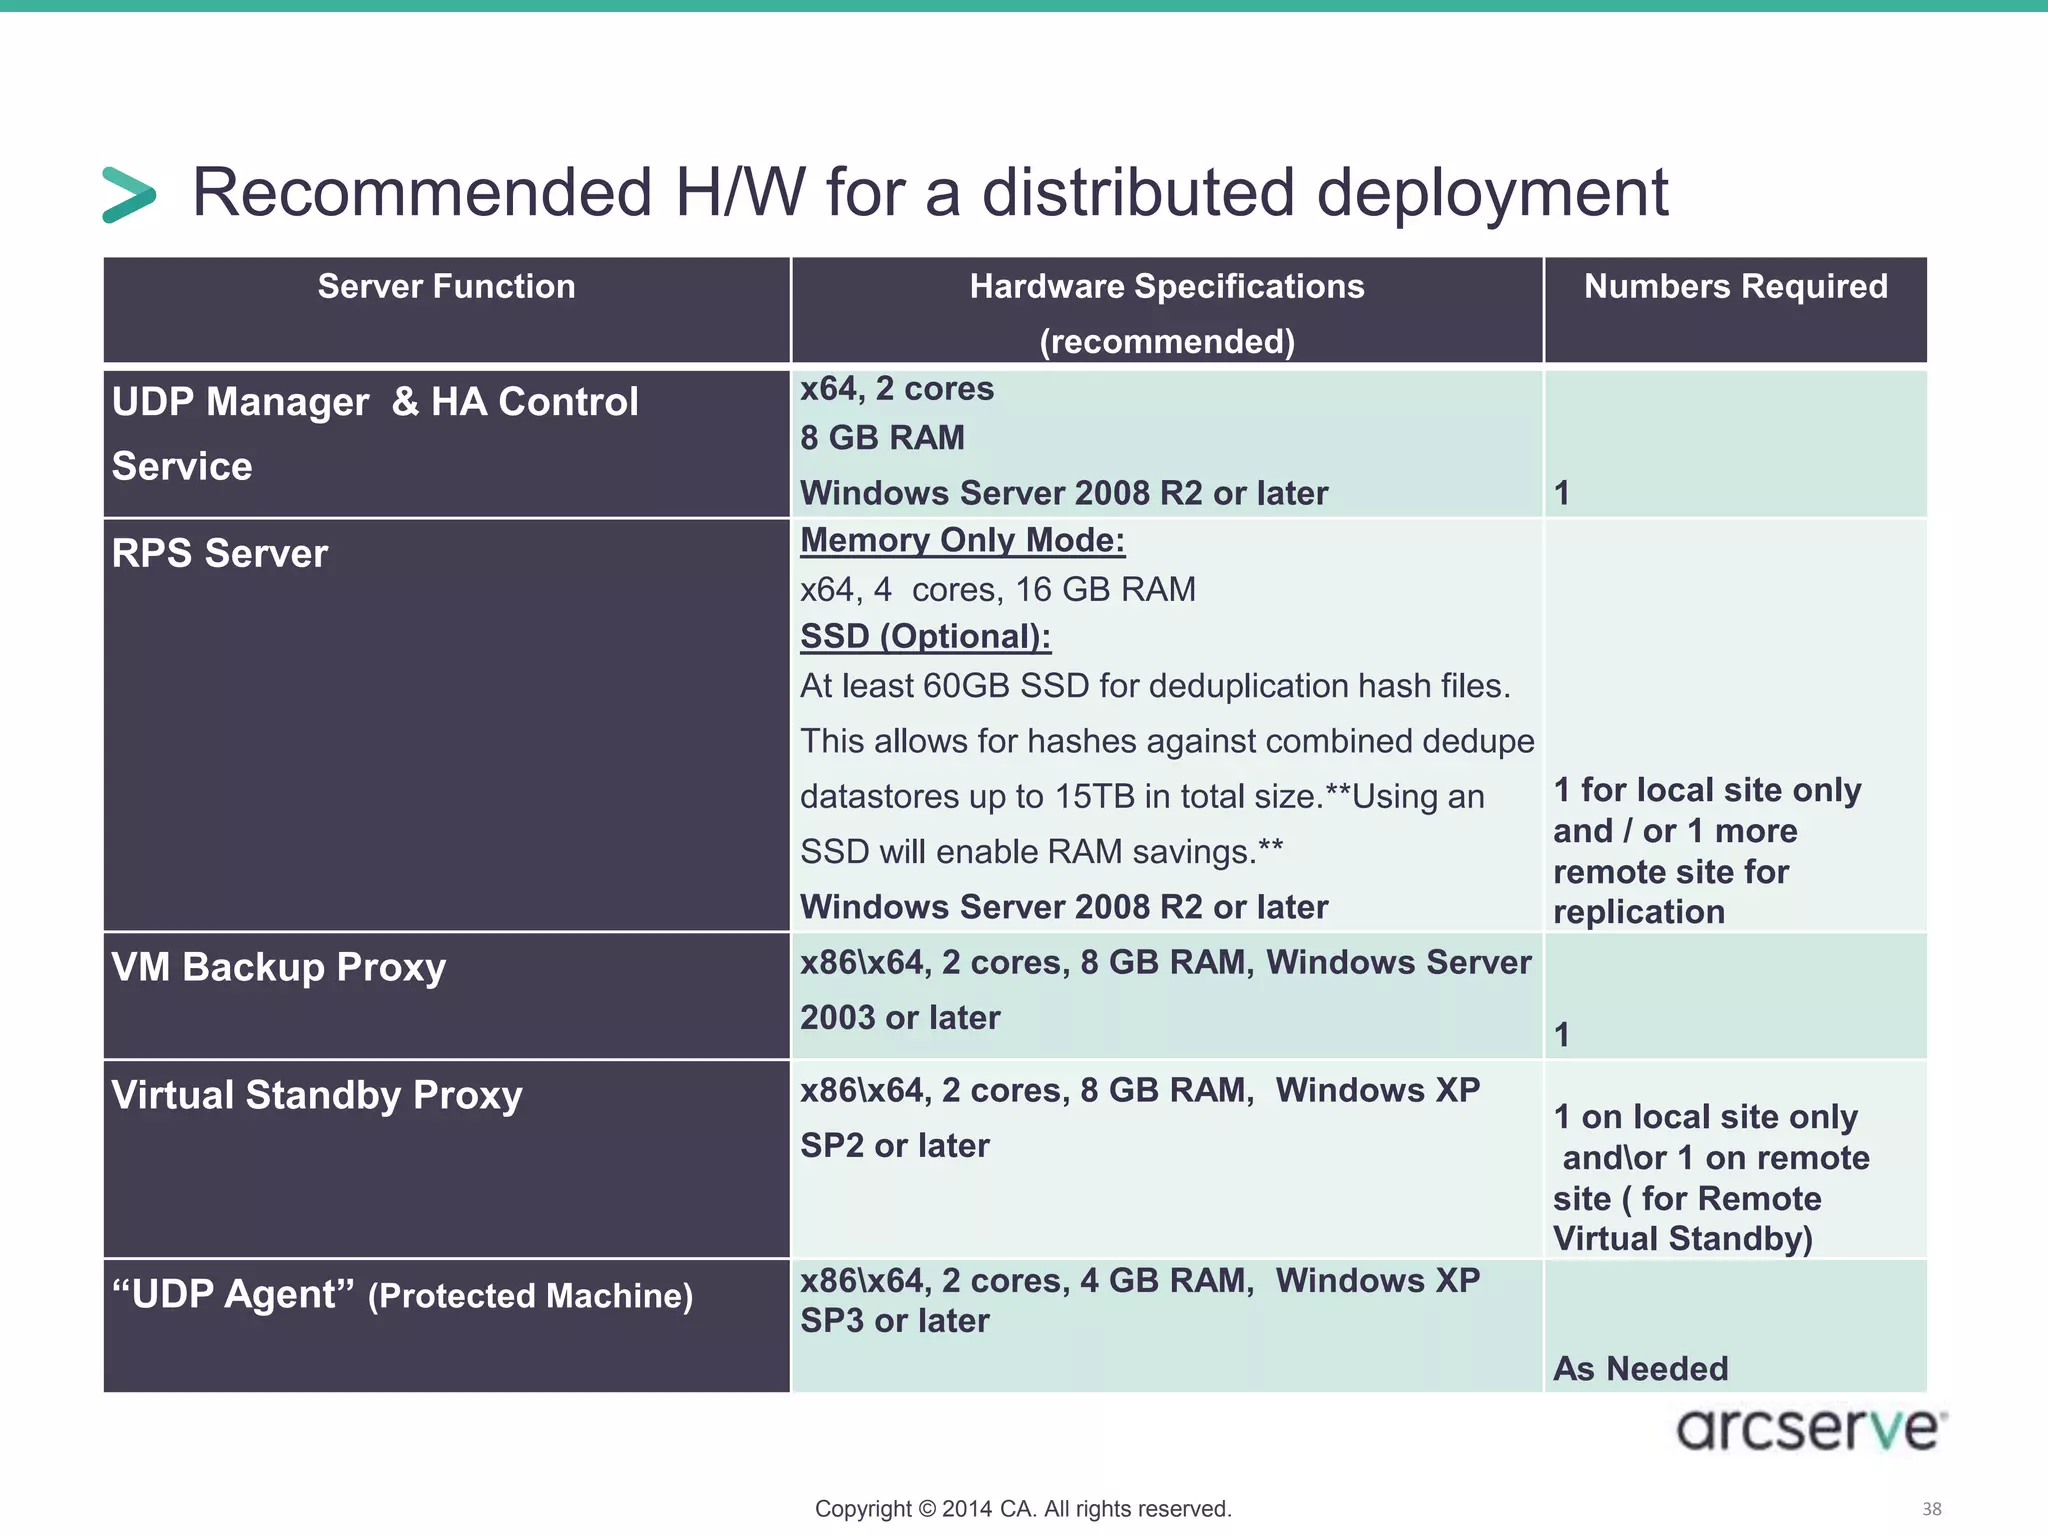This screenshot has height=1536, width=2048.
Task: Select the 'UDP Manager & HA Control Service' cell
Action: pos(447,444)
